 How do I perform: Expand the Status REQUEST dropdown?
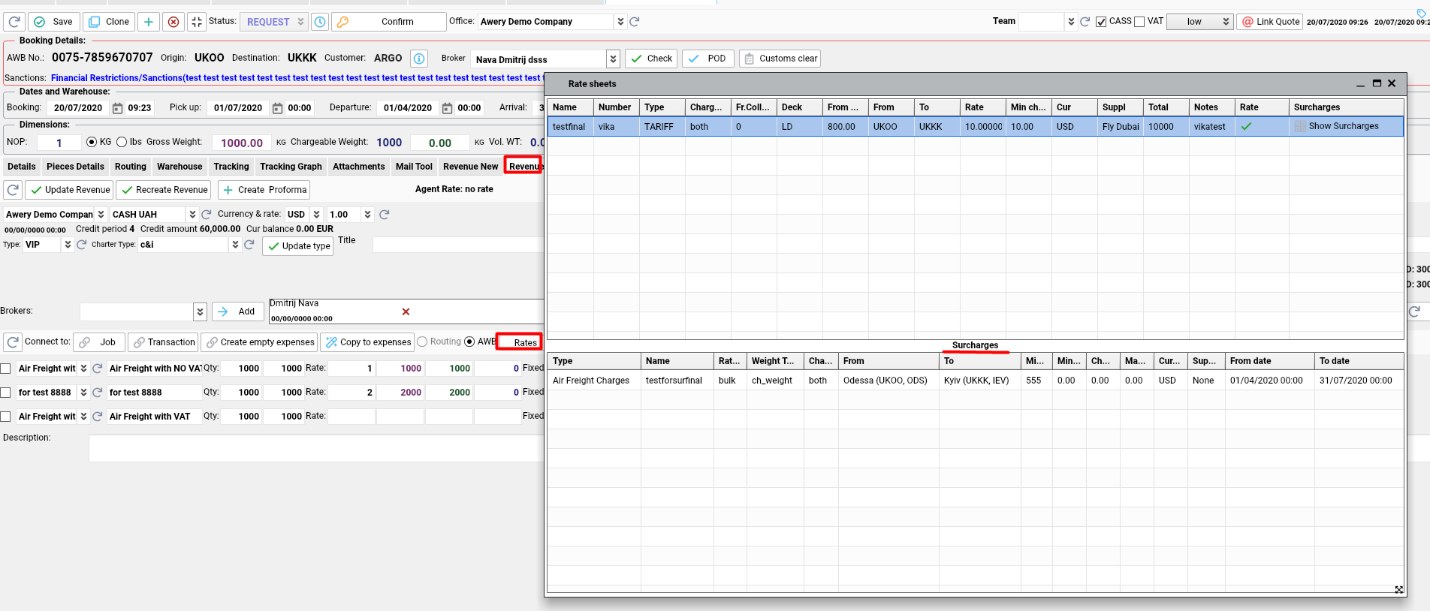pyautogui.click(x=301, y=21)
